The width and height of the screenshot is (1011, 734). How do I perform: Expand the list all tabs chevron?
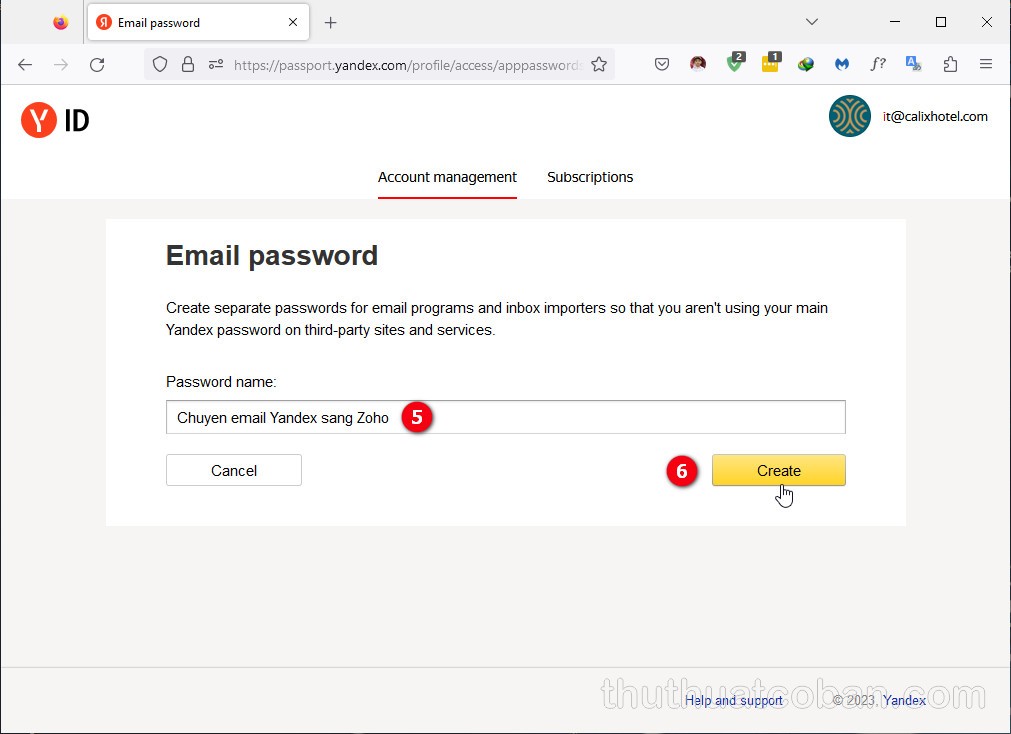pos(812,22)
